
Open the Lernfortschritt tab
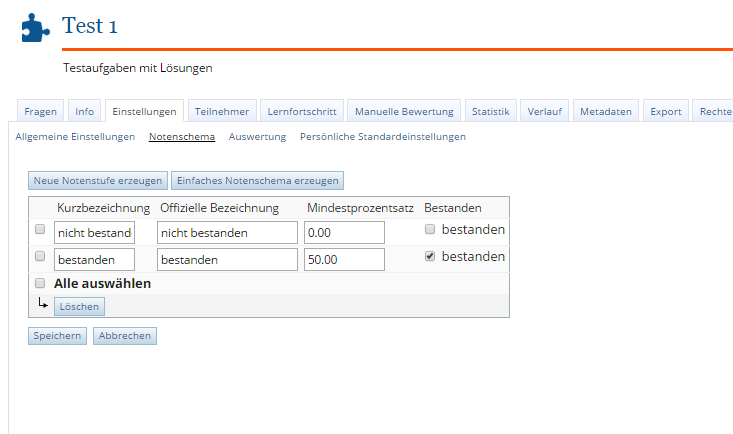pos(303,112)
